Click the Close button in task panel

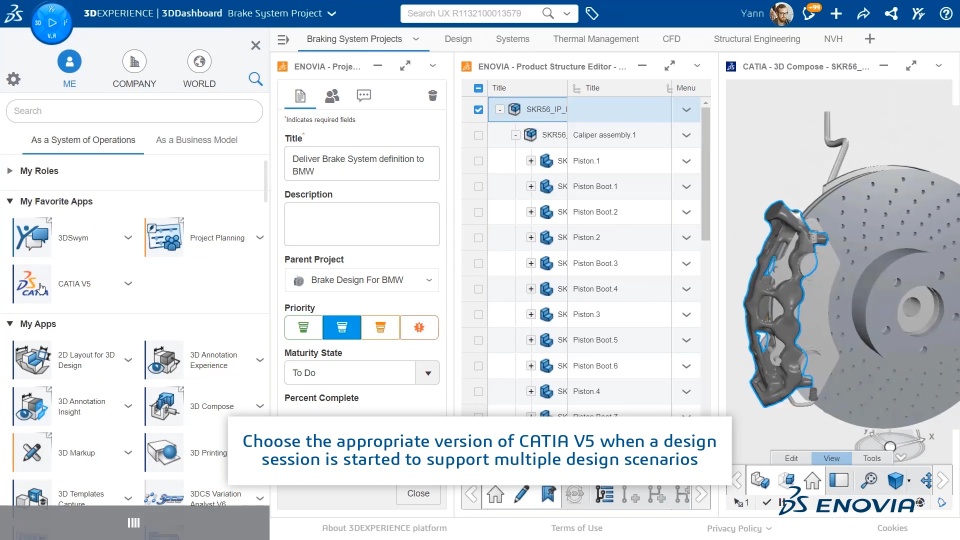tap(418, 493)
